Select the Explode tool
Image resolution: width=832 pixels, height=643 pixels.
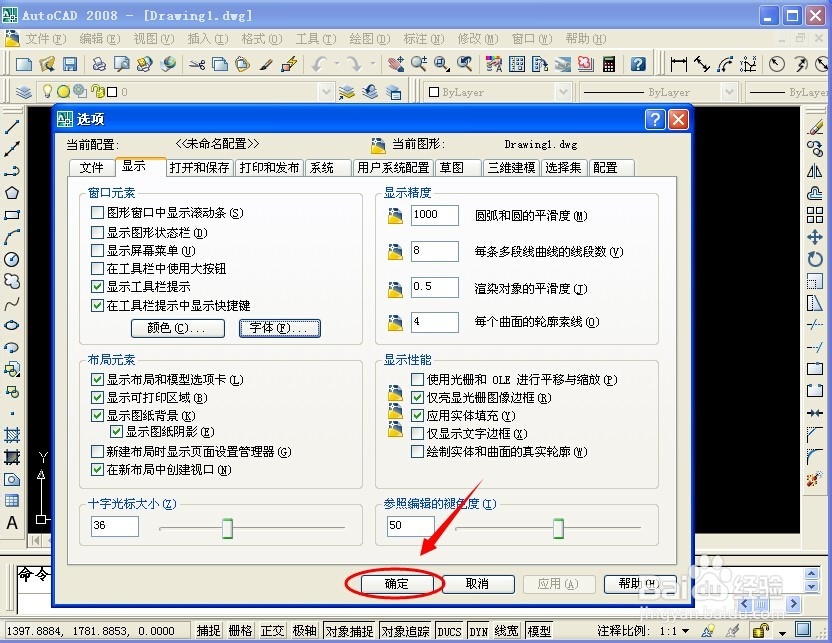[815, 479]
